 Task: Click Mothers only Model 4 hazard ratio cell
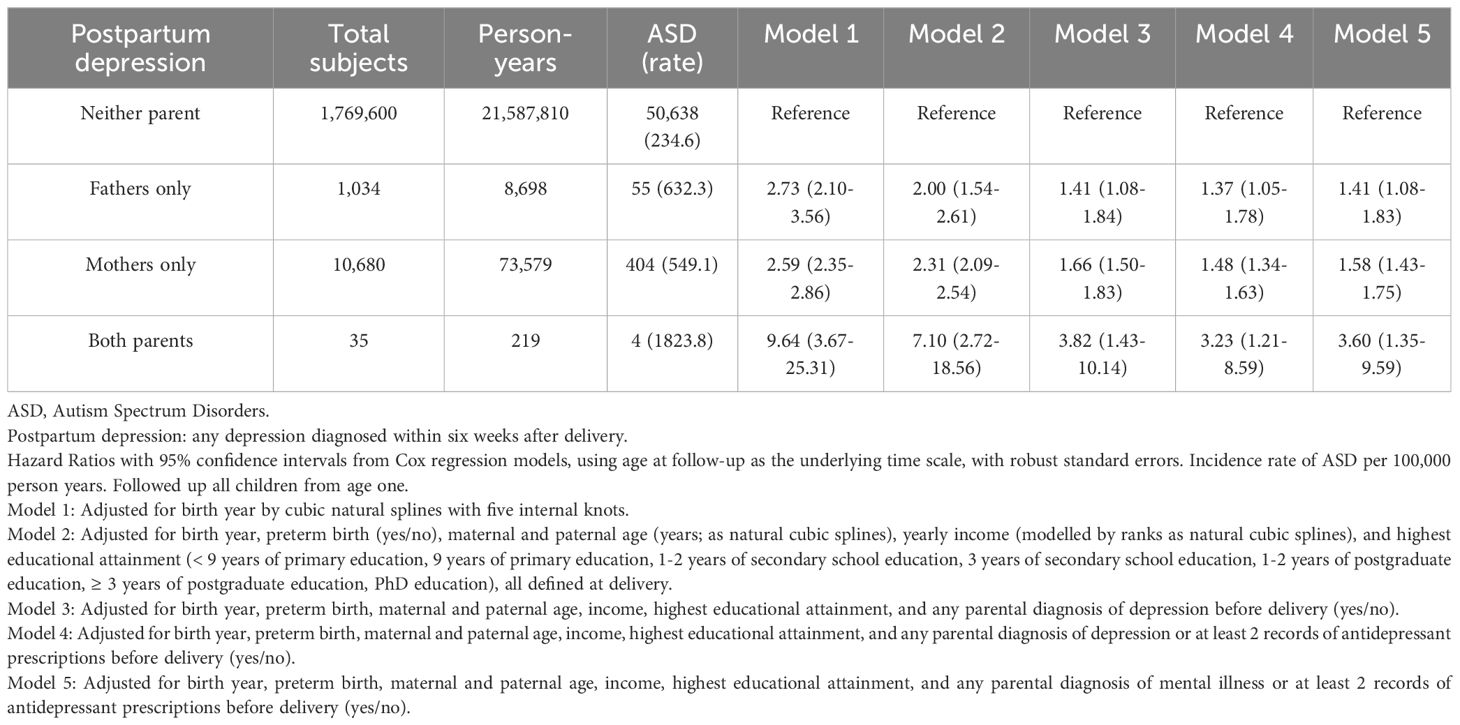(1244, 278)
